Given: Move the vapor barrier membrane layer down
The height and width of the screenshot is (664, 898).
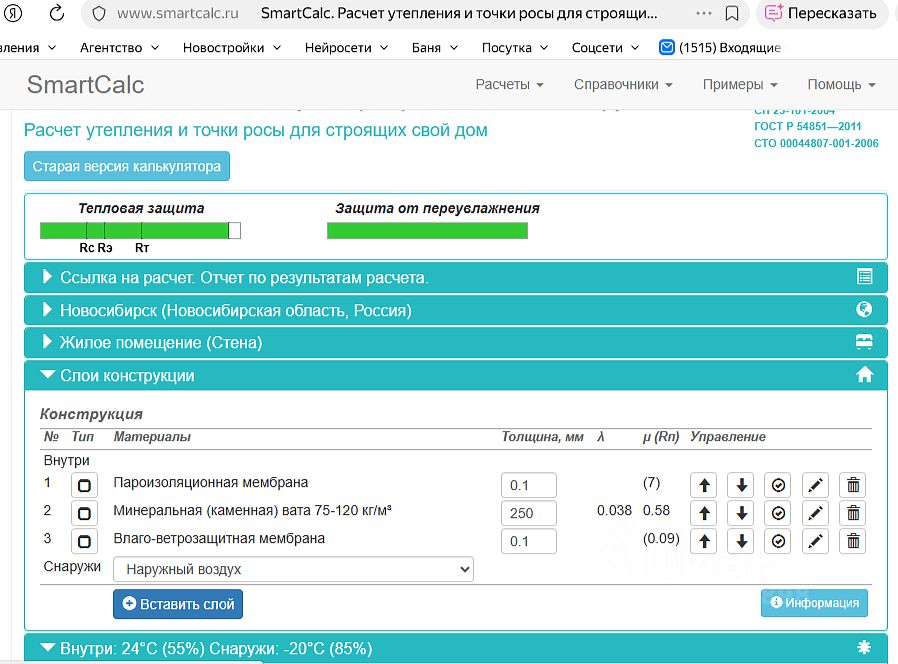Looking at the screenshot, I should pyautogui.click(x=741, y=485).
